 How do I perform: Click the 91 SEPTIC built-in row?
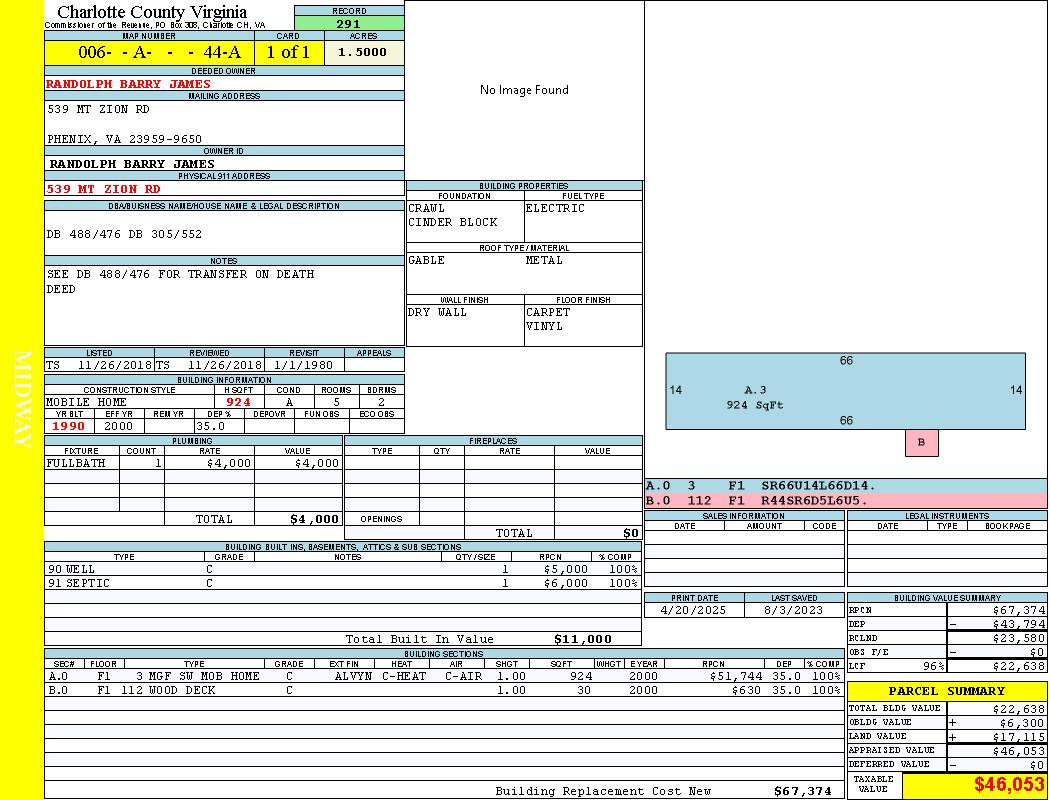click(x=341, y=583)
